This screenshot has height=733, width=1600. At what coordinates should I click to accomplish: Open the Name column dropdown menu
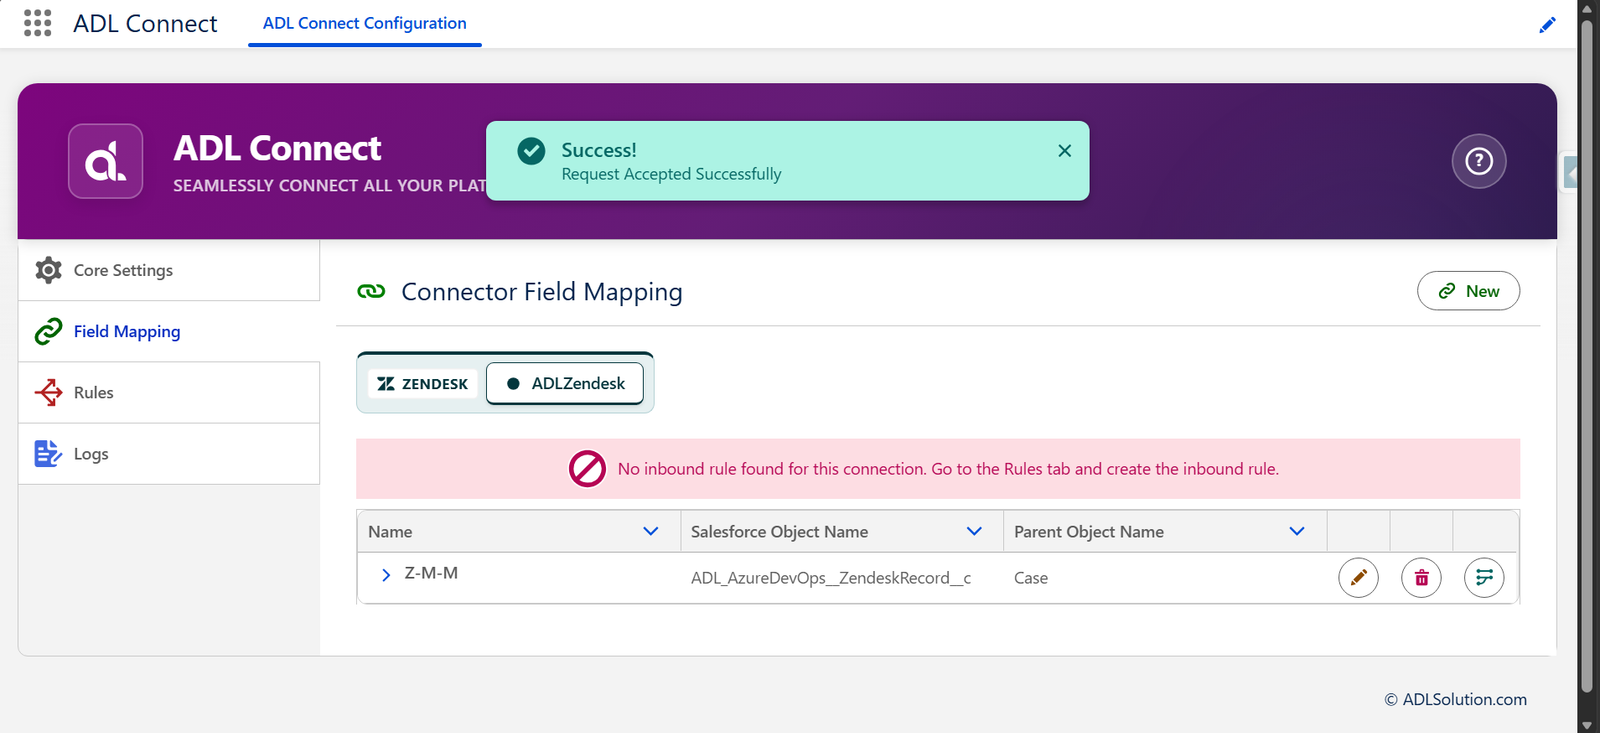[651, 531]
